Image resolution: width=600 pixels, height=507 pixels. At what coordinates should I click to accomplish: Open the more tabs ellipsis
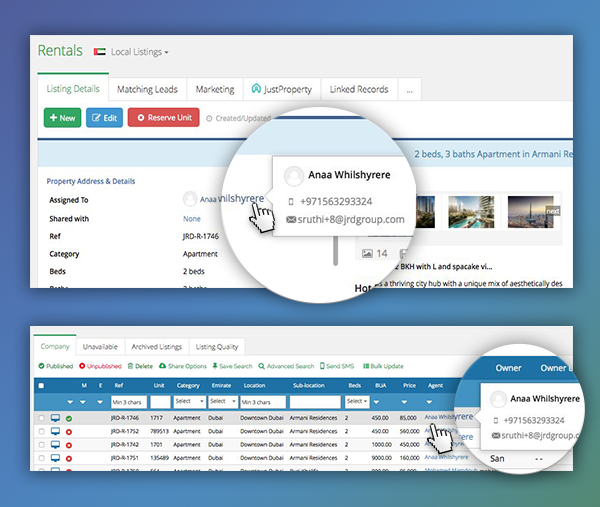click(x=409, y=90)
